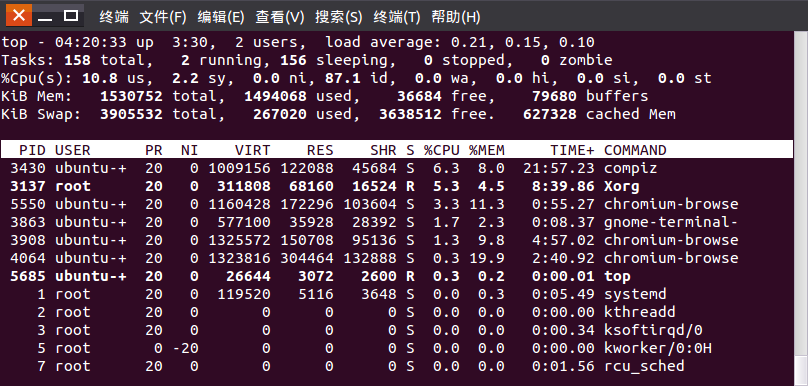Select the kthreadd process name

tap(639, 312)
